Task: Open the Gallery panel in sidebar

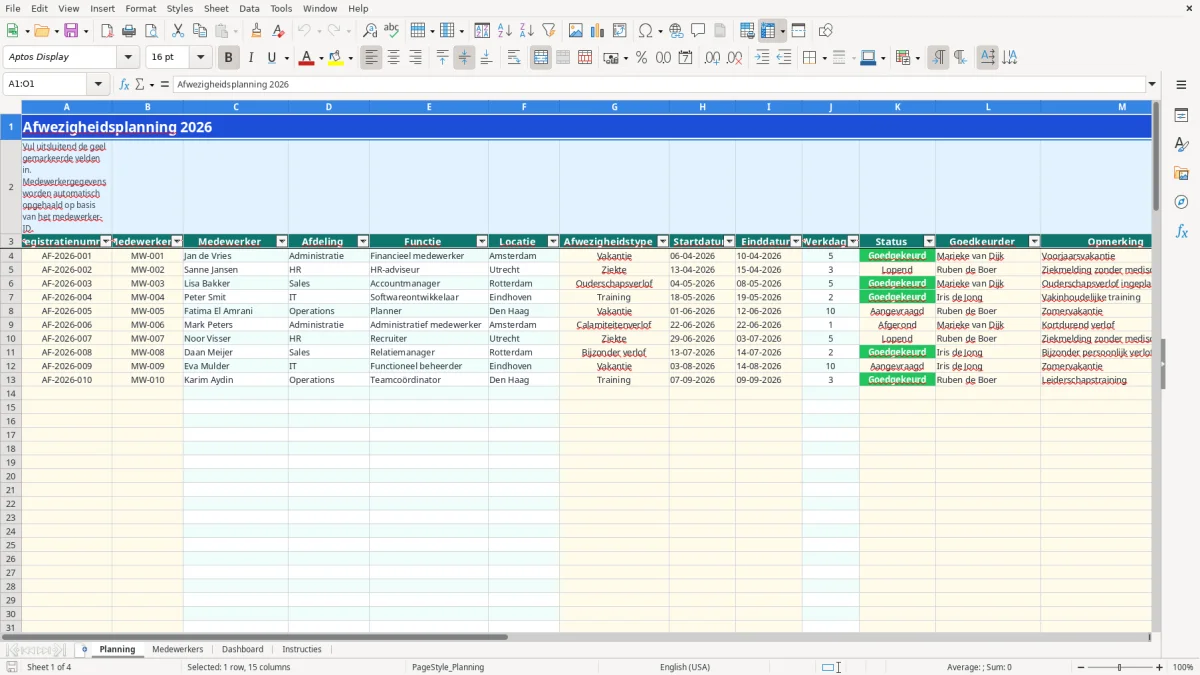Action: [1181, 174]
